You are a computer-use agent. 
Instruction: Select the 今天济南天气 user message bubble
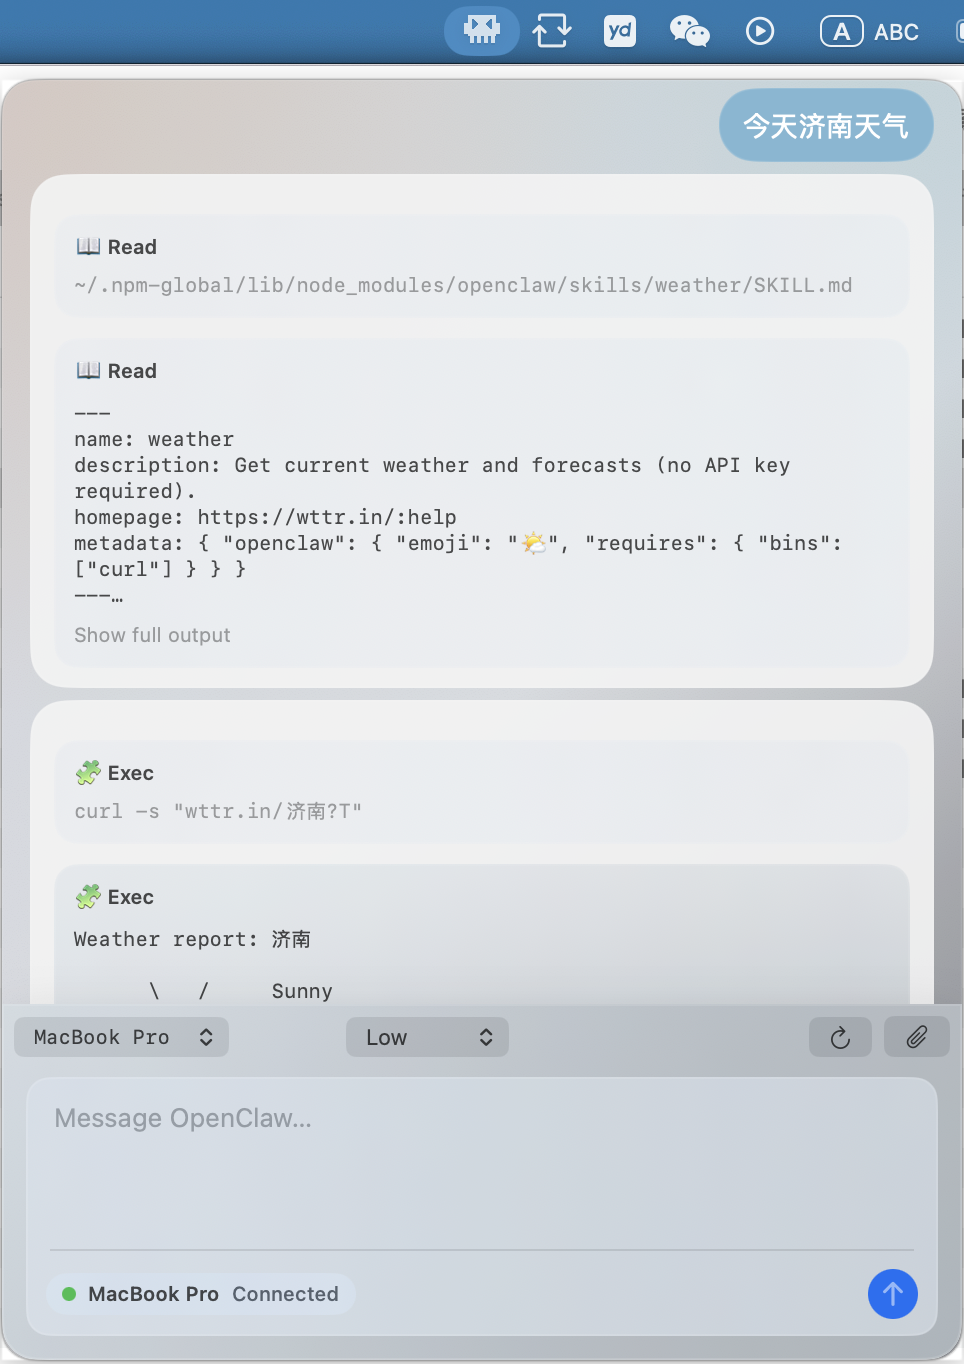tap(825, 126)
